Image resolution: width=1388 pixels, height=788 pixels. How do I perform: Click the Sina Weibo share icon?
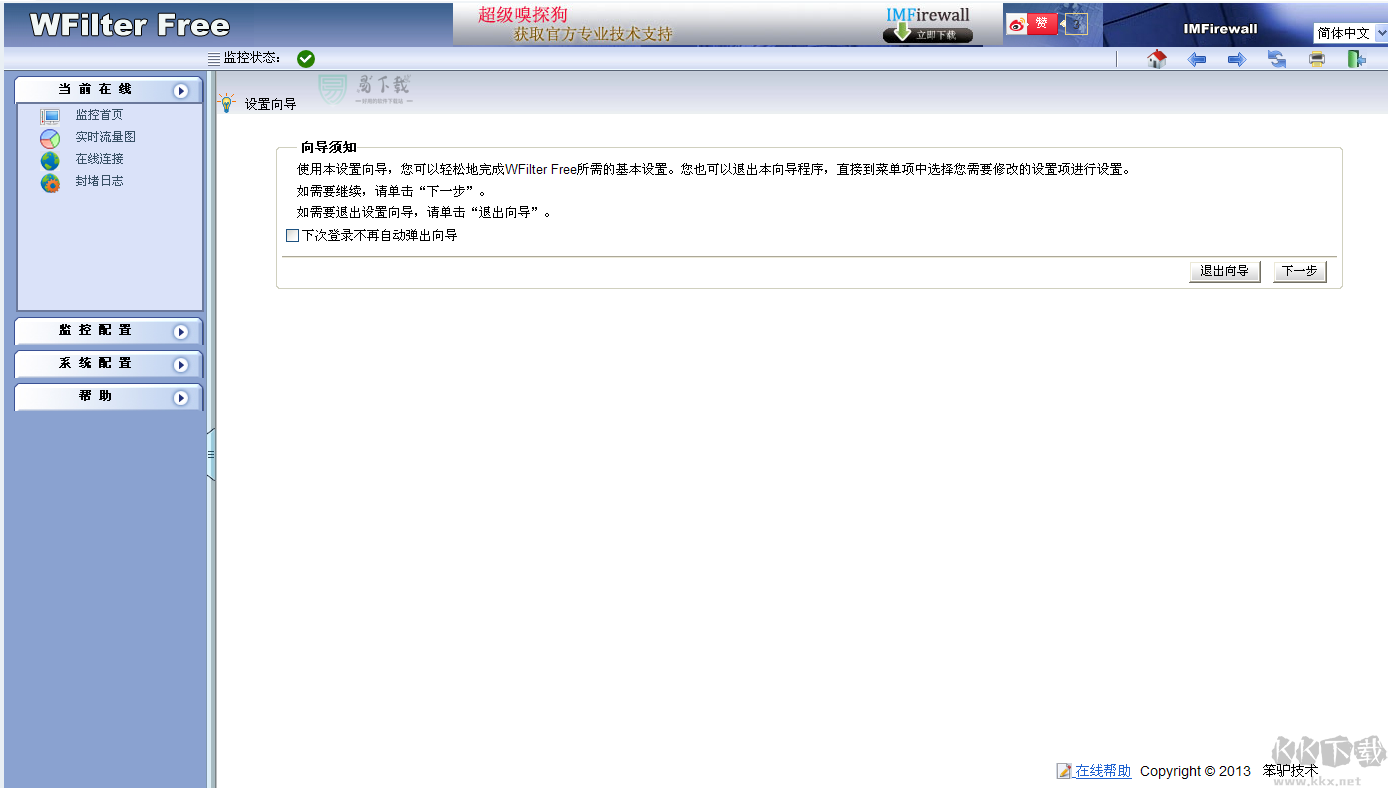point(1018,22)
